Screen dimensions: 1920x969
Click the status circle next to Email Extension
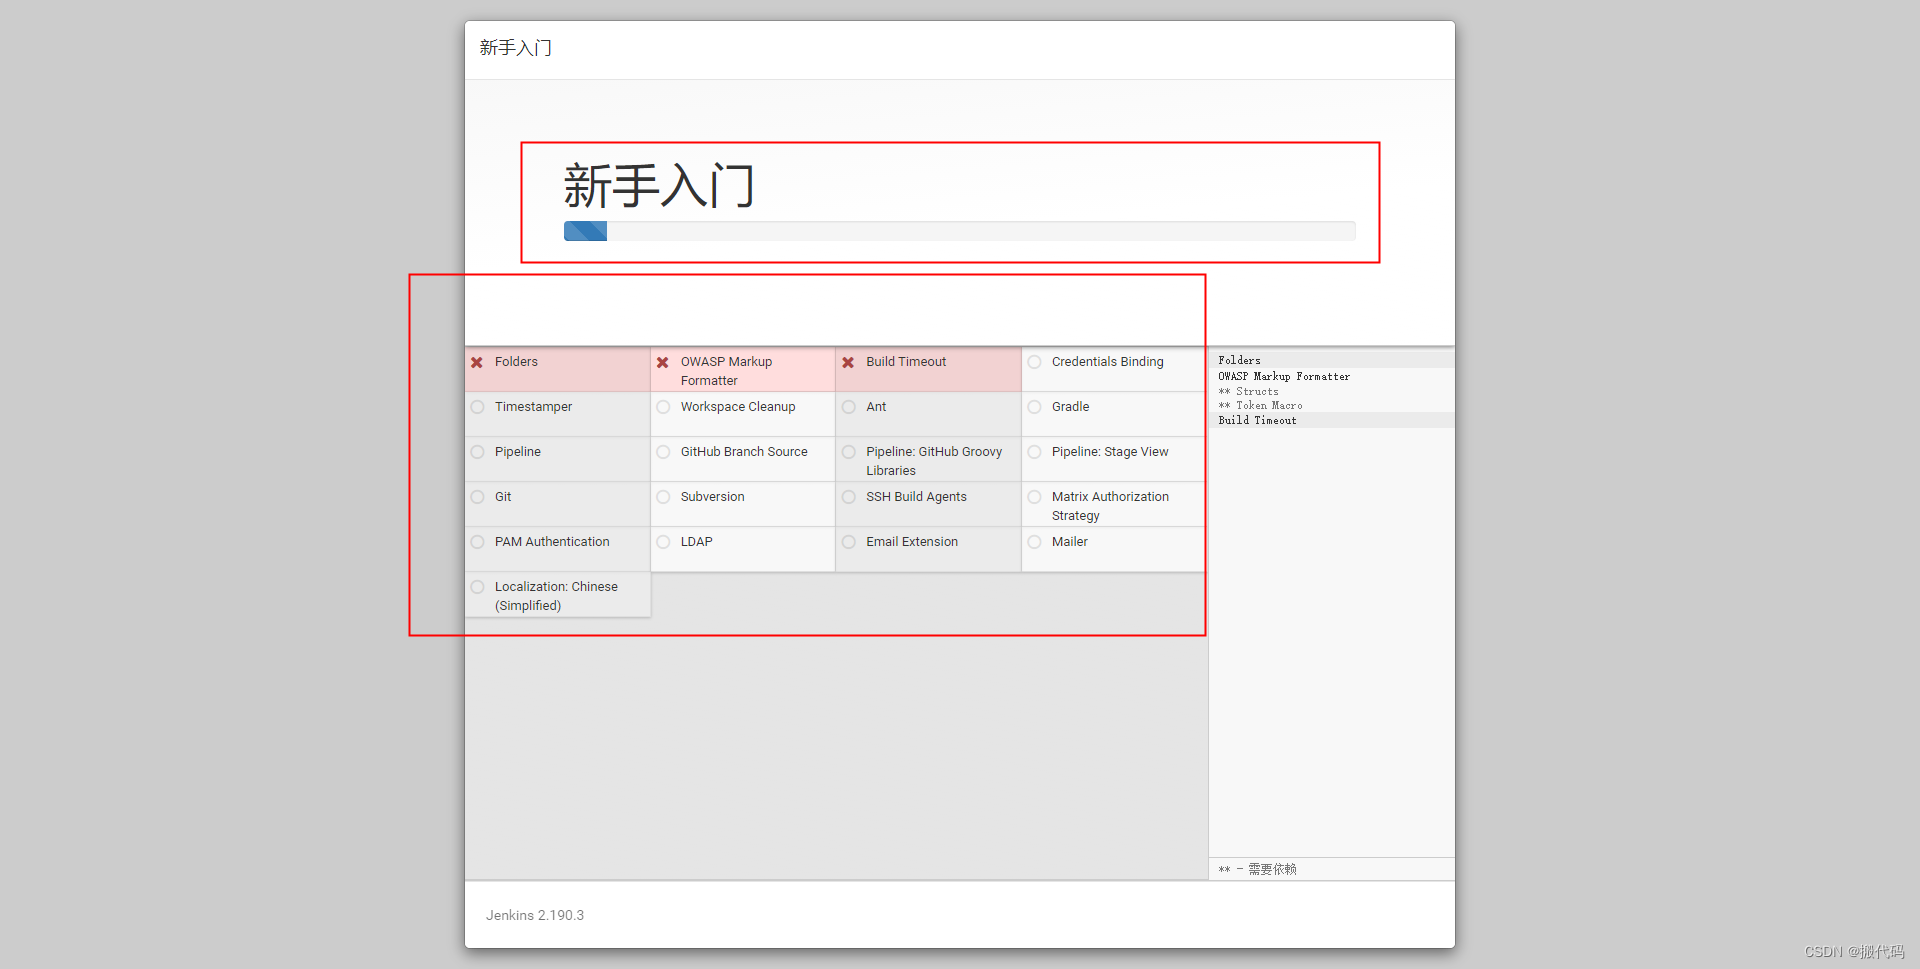click(x=848, y=542)
